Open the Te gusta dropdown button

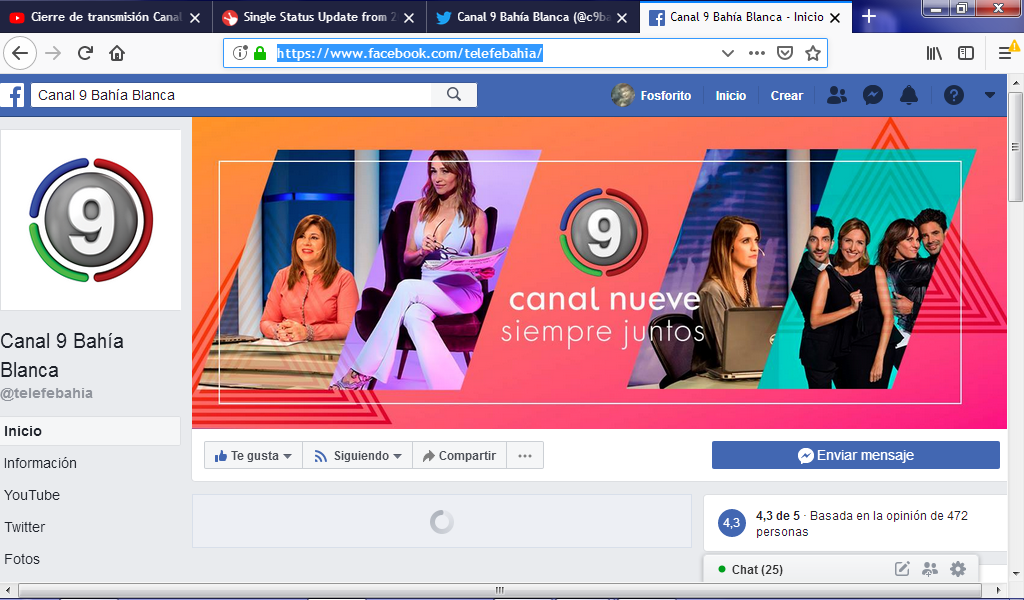[x=253, y=455]
